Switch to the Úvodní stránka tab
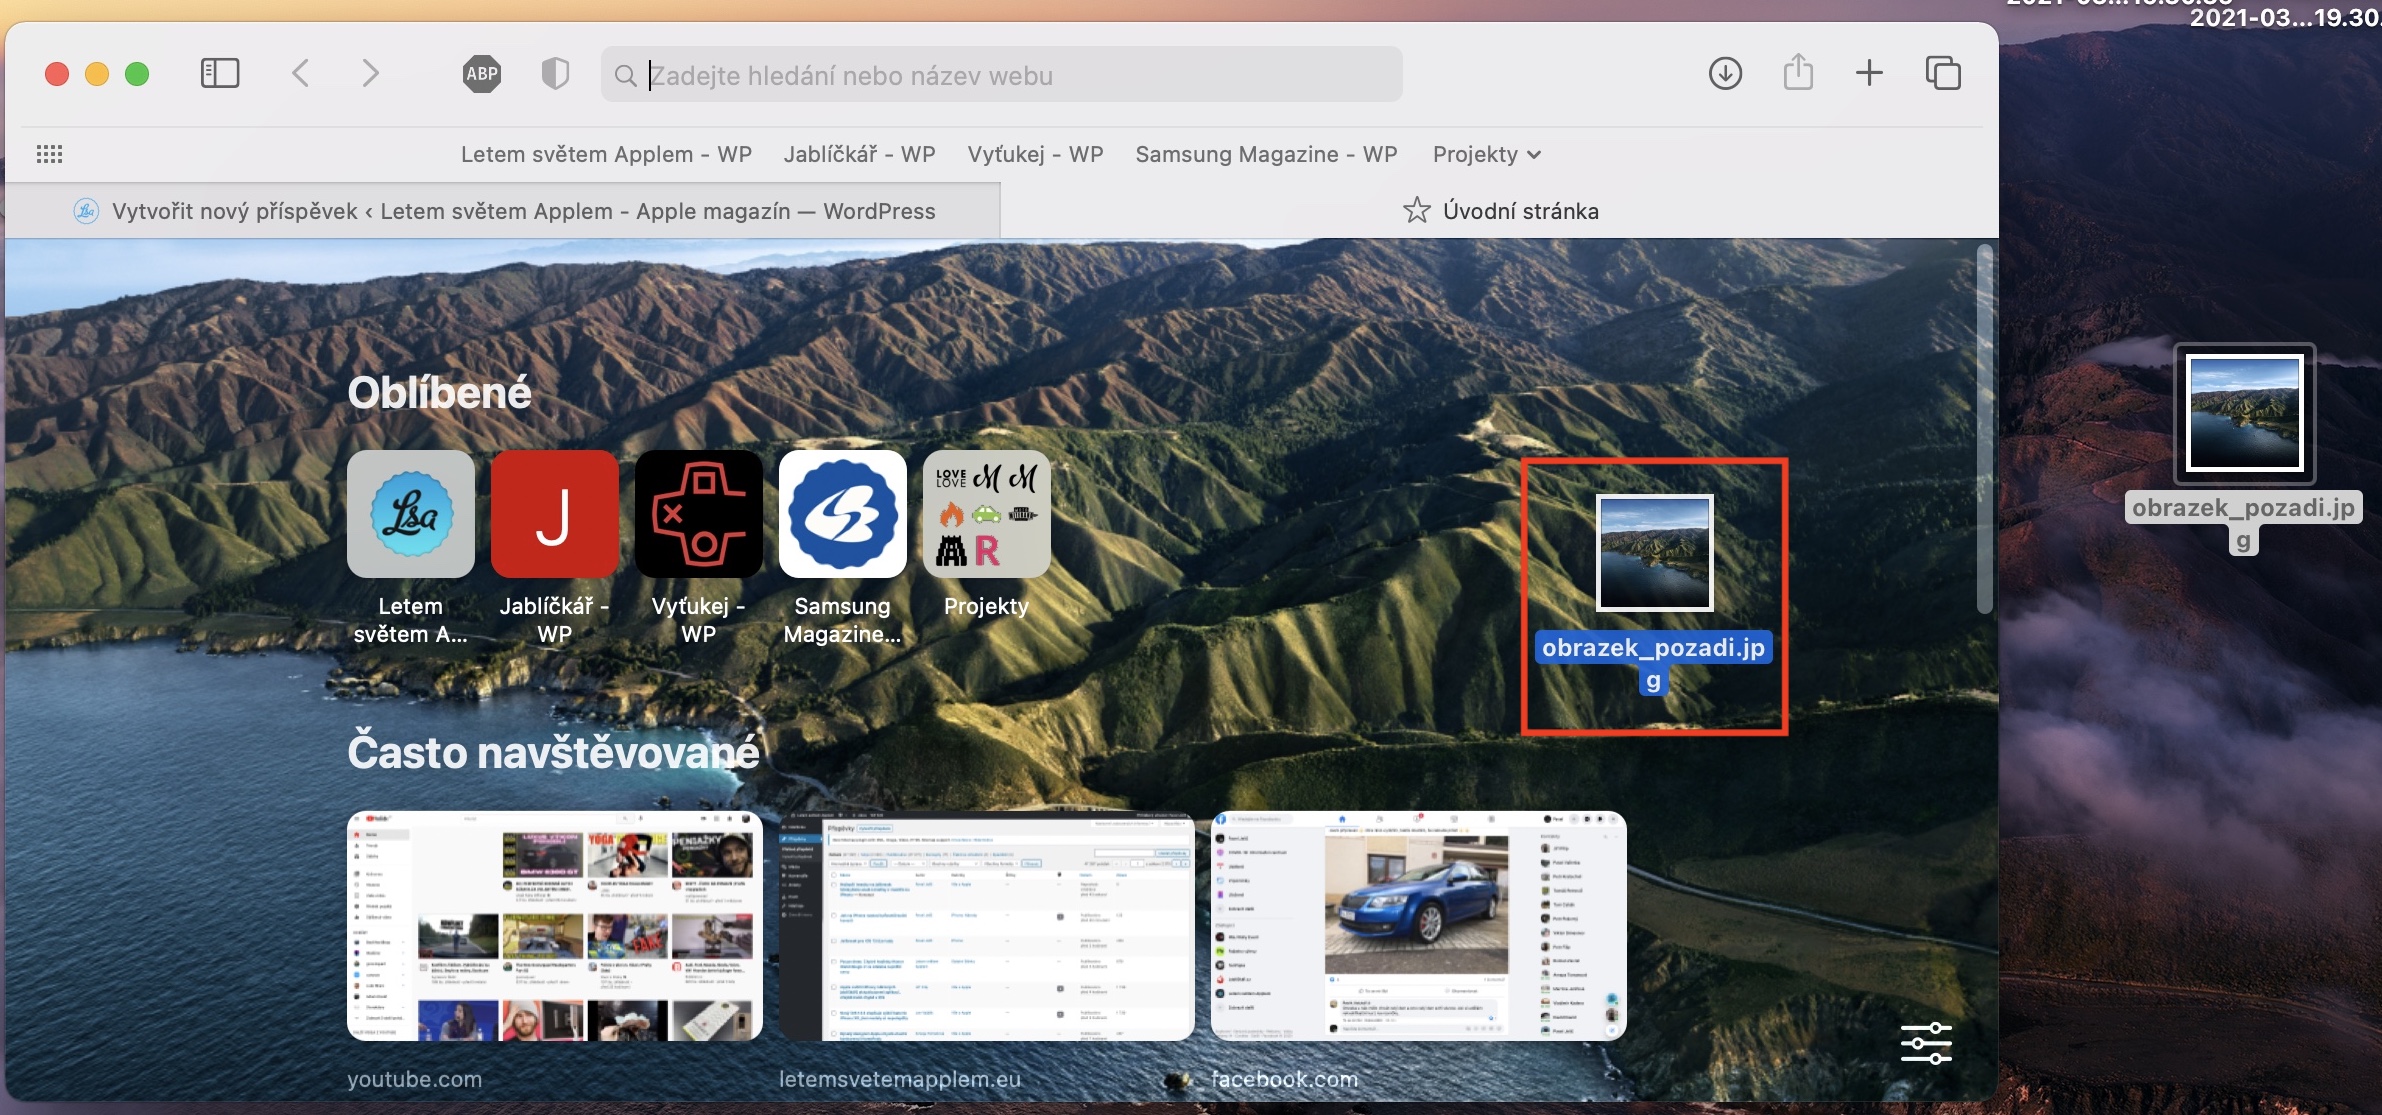 pos(1500,211)
